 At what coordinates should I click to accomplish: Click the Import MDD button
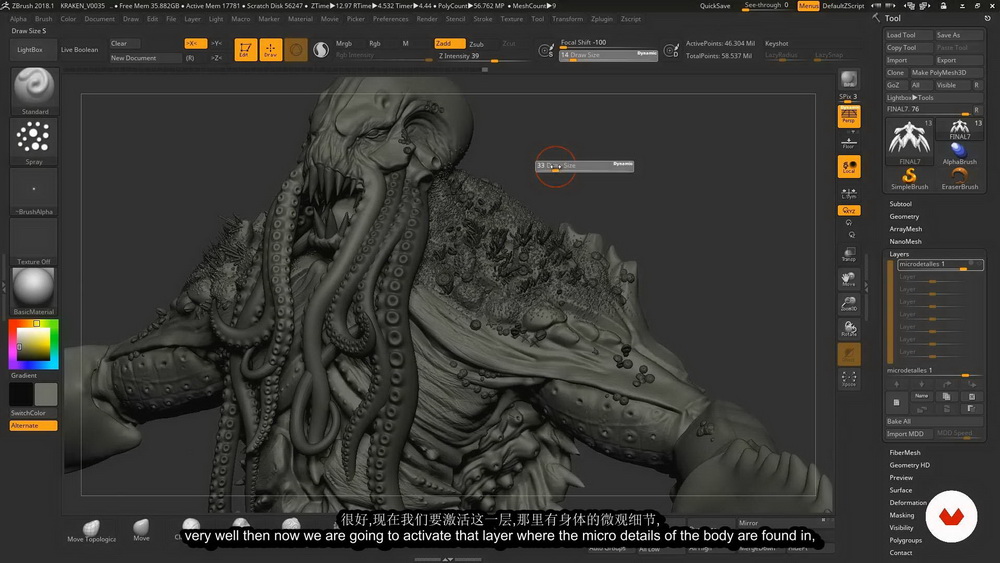[x=908, y=434]
